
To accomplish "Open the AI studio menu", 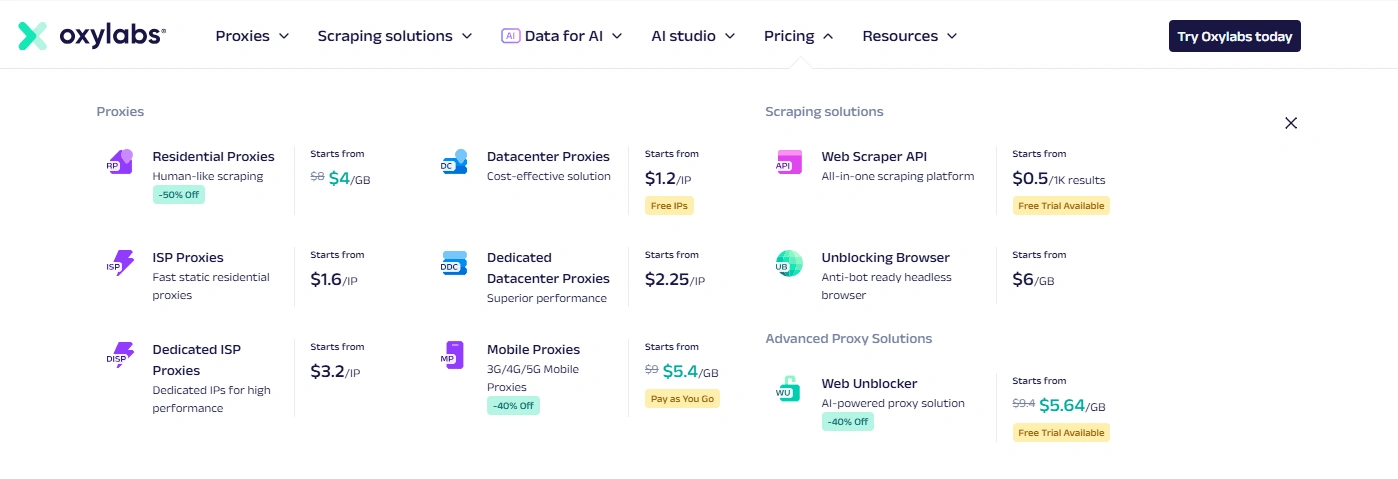I will click(693, 36).
